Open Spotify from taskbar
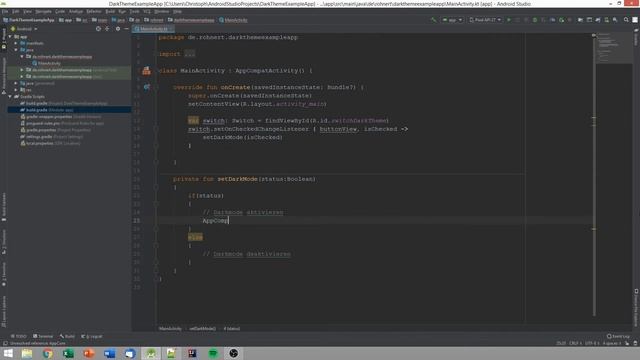This screenshot has height=360, width=640. point(213,353)
